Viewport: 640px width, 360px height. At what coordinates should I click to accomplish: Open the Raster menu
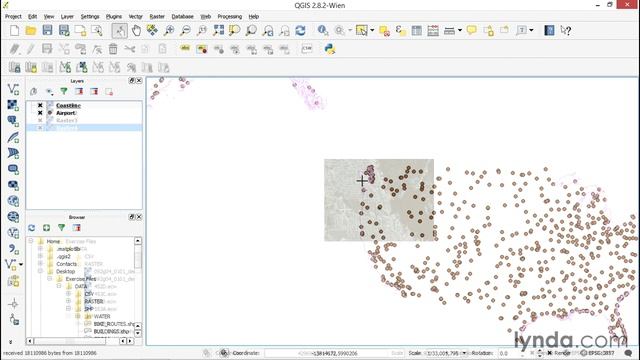(x=157, y=16)
